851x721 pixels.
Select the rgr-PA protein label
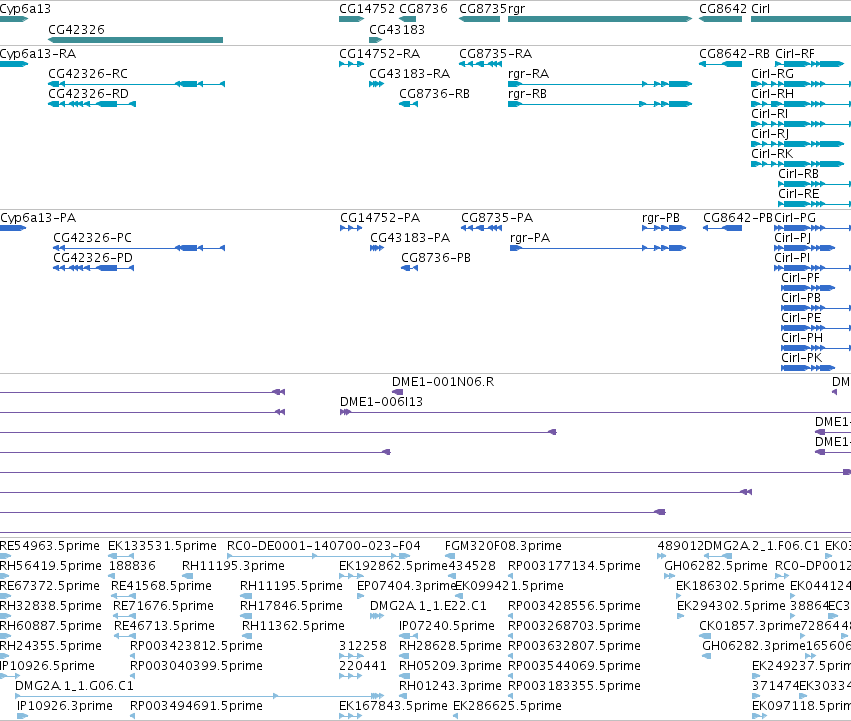[530, 238]
